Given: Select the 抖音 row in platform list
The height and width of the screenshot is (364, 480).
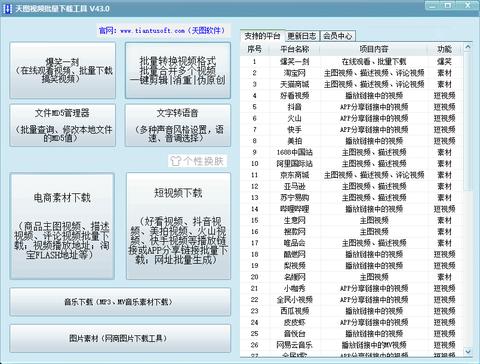Looking at the screenshot, I should [x=352, y=107].
